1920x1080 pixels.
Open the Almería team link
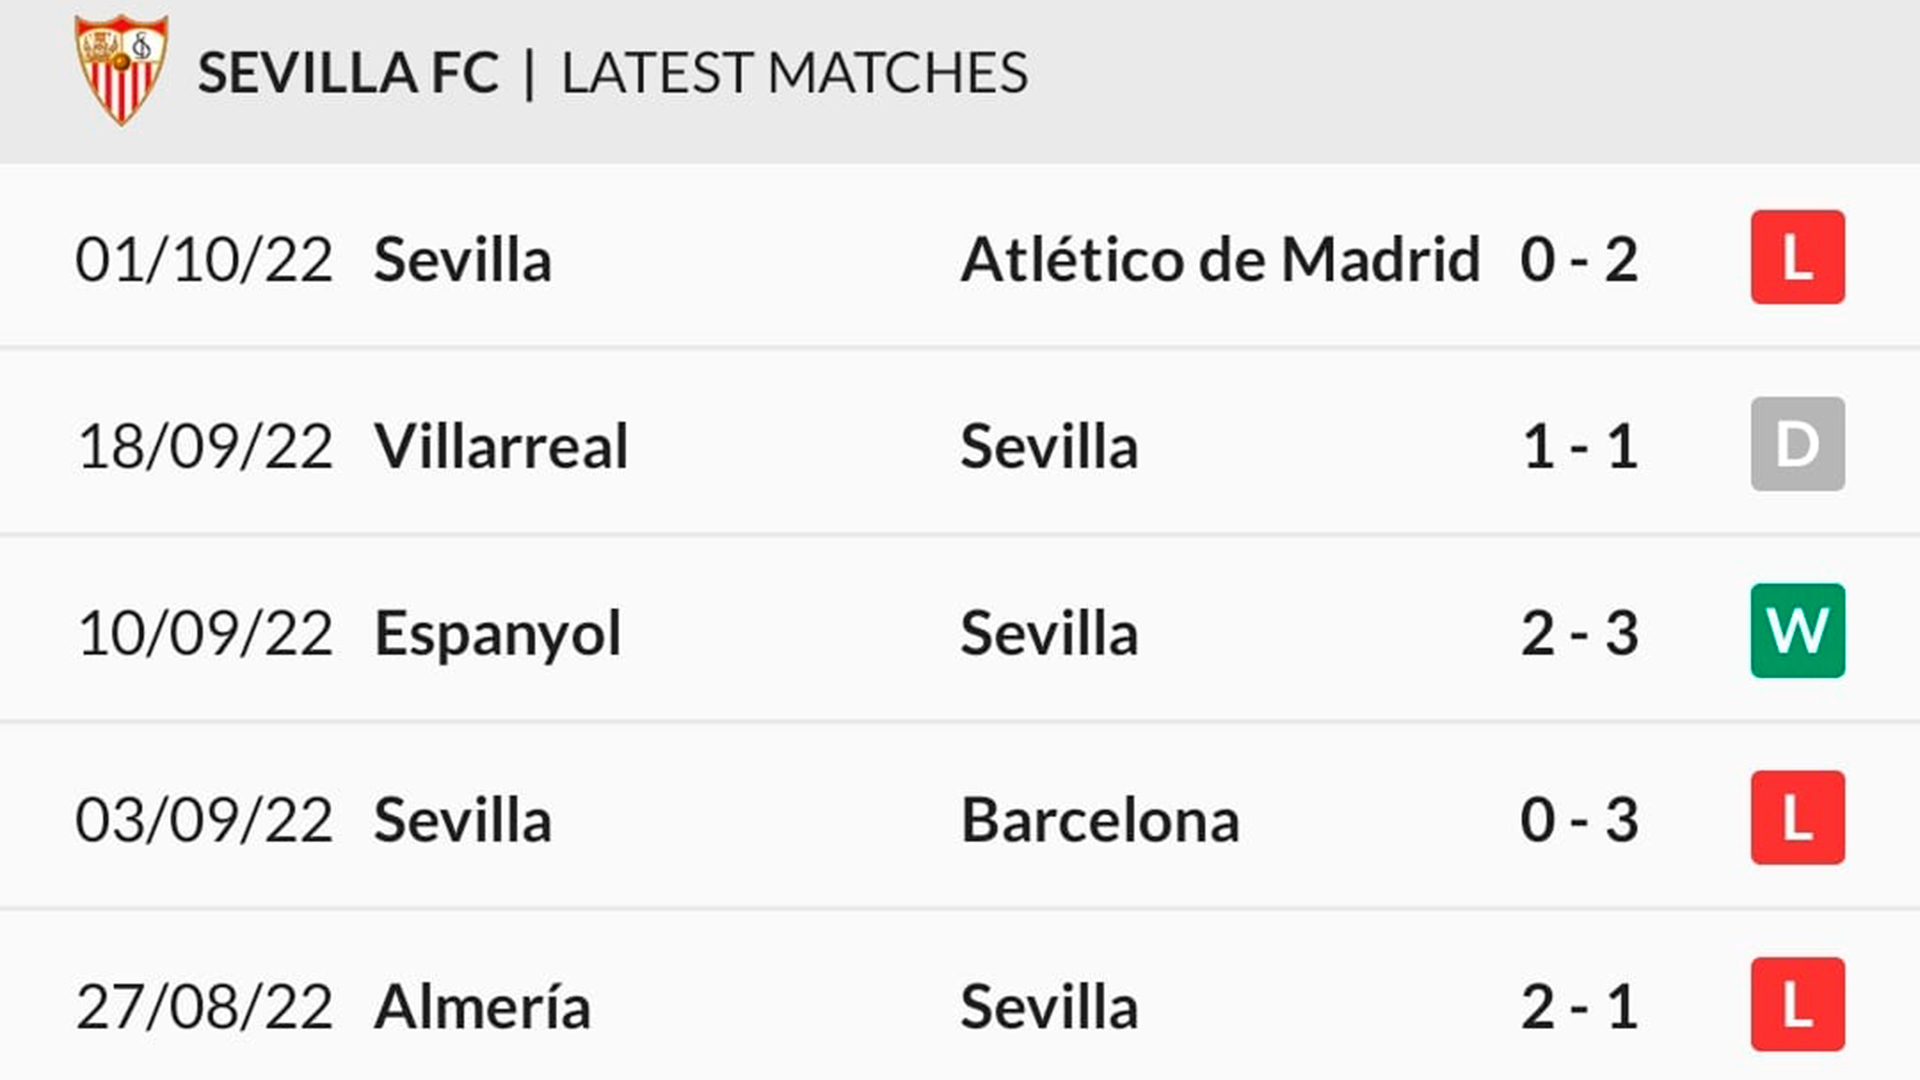coord(482,1006)
